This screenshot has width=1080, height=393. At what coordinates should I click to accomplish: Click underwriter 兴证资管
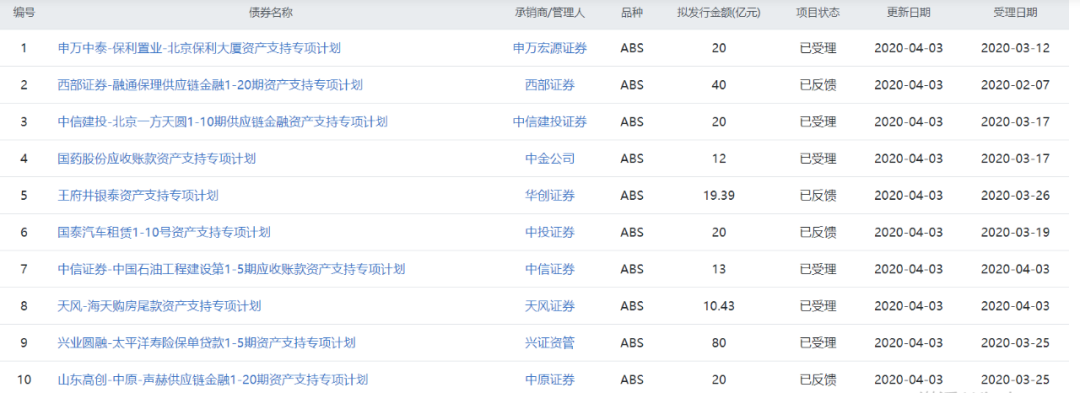pos(550,343)
